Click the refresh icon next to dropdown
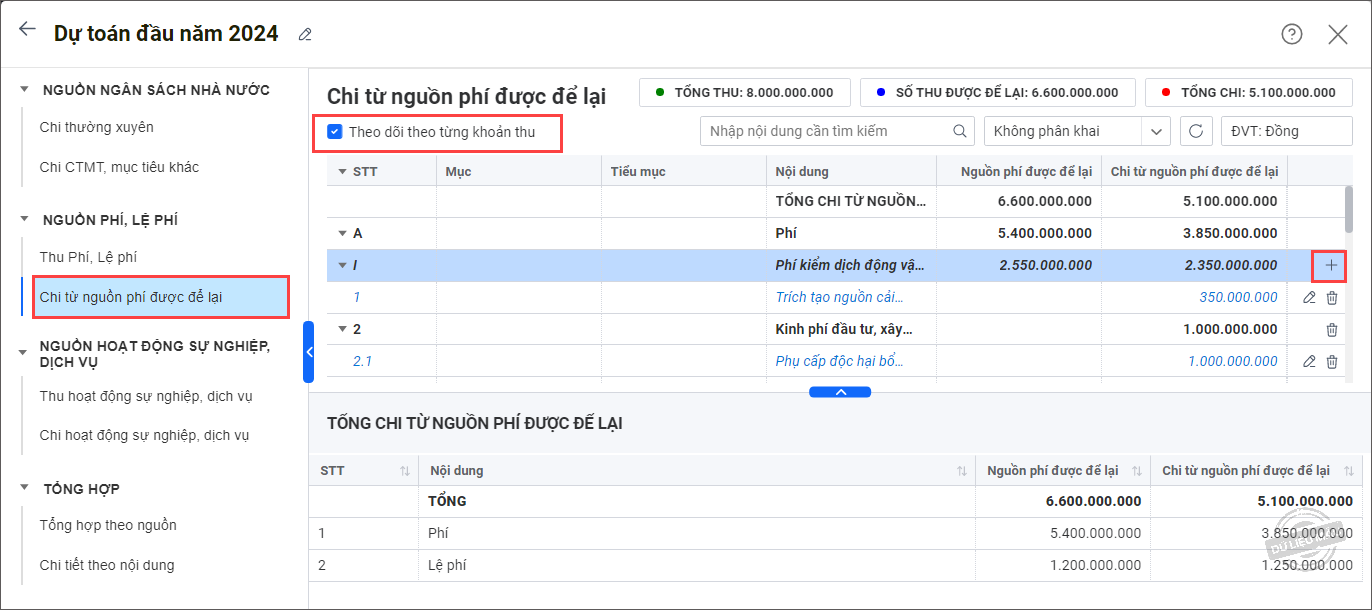Screen dimensions: 1372x610 point(1196,131)
